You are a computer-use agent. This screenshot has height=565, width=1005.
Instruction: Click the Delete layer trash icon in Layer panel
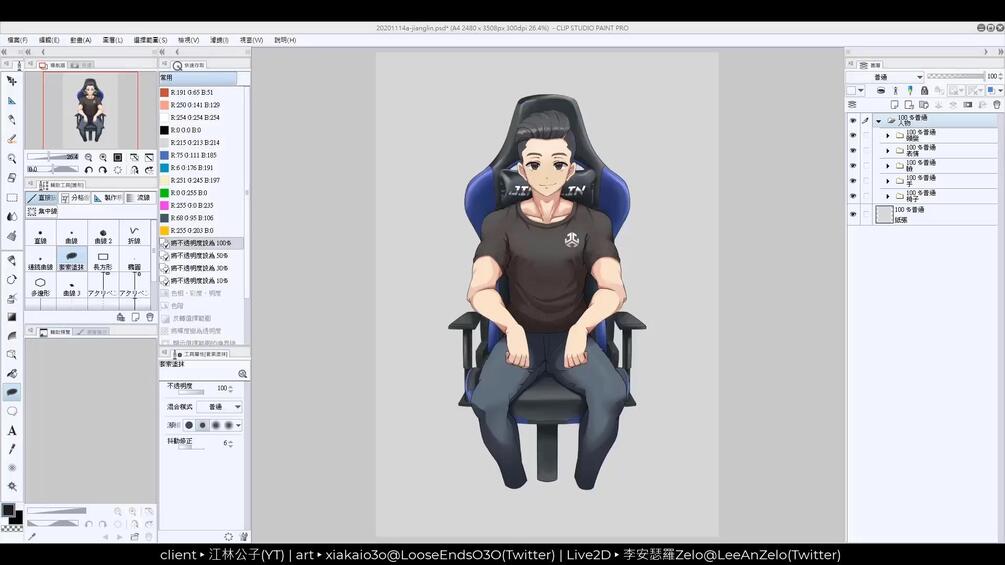(x=997, y=104)
